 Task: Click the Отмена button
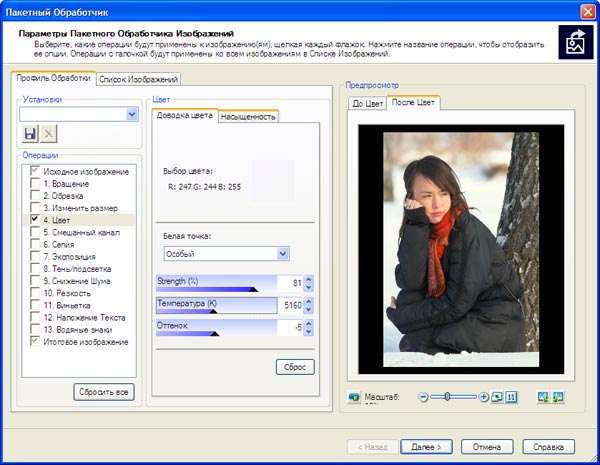click(x=487, y=447)
